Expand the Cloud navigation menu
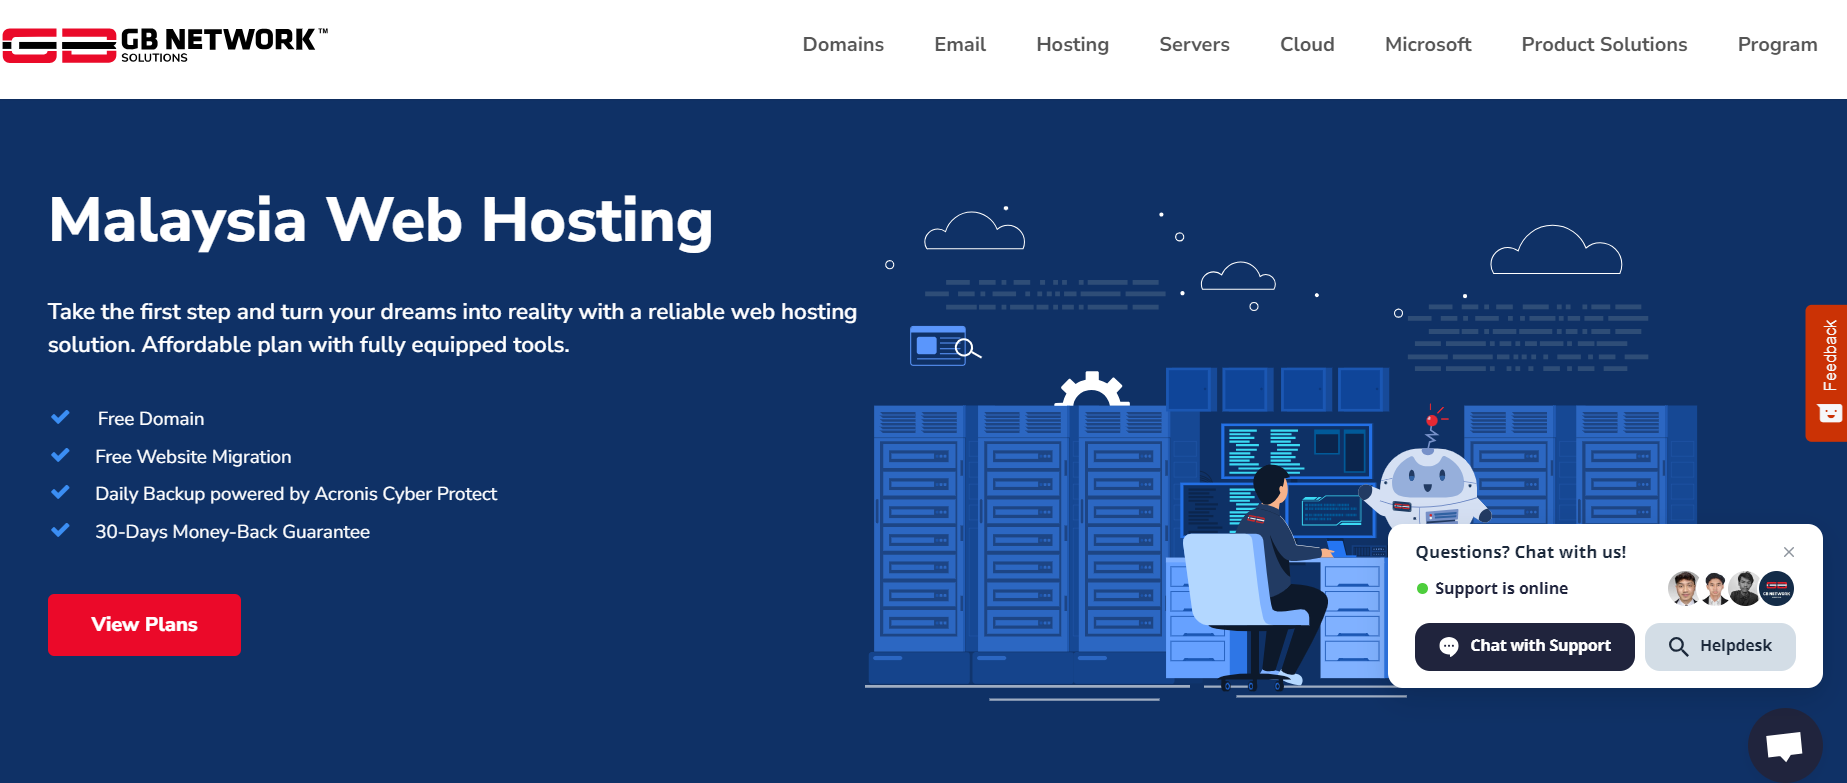1847x783 pixels. [x=1307, y=45]
